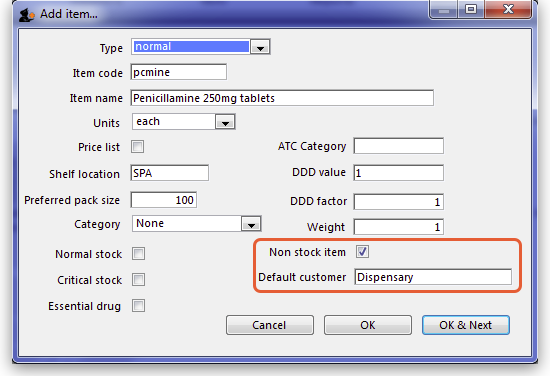Check the Essential drug checkbox
The height and width of the screenshot is (376, 550).
[x=138, y=306]
